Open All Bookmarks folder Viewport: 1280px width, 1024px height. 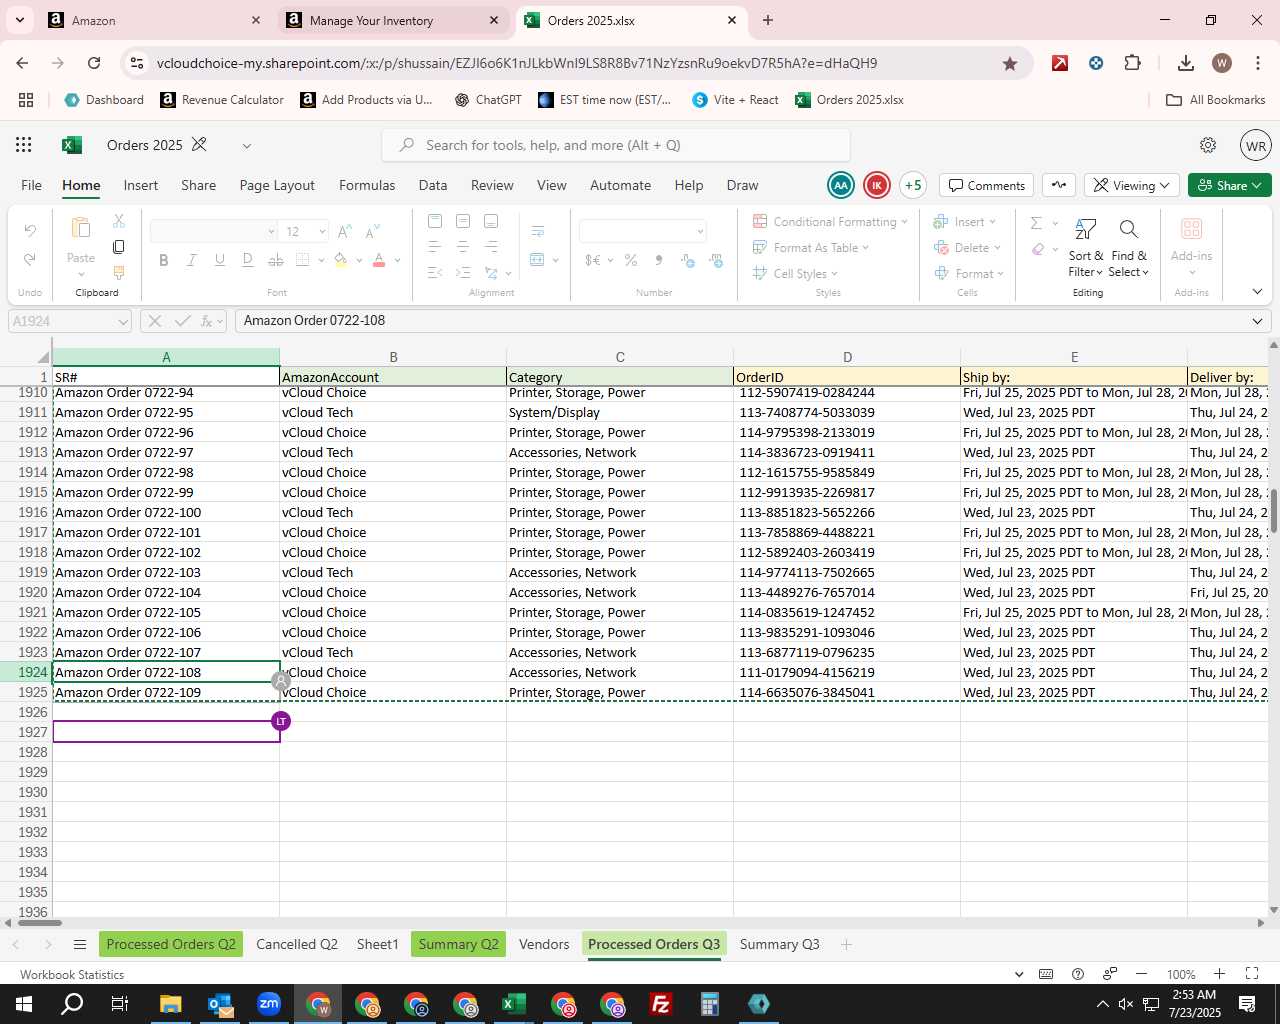pos(1216,100)
